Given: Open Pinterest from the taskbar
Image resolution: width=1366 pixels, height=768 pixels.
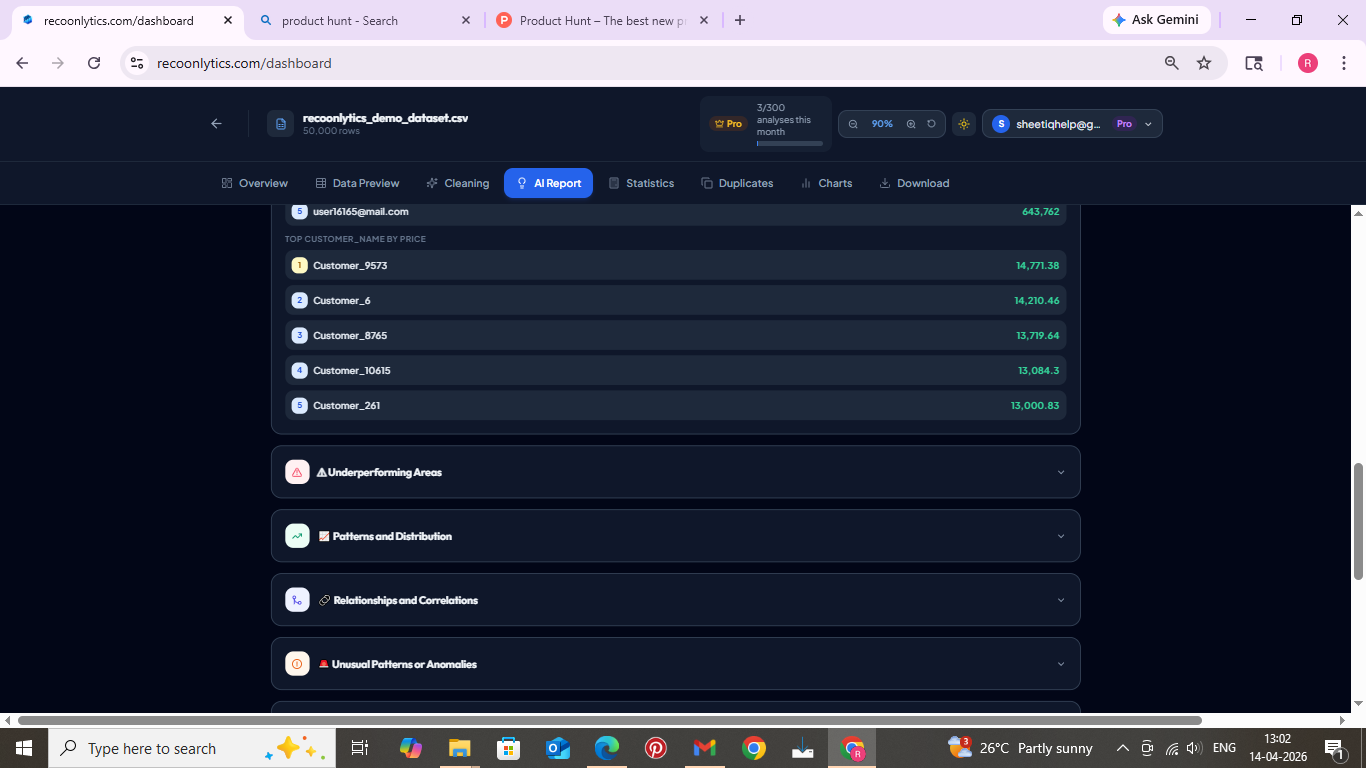Looking at the screenshot, I should point(656,748).
